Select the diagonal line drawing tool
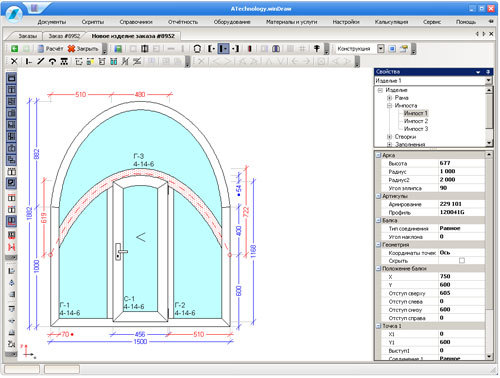Screen dimensions: 500x378 (x=40, y=61)
